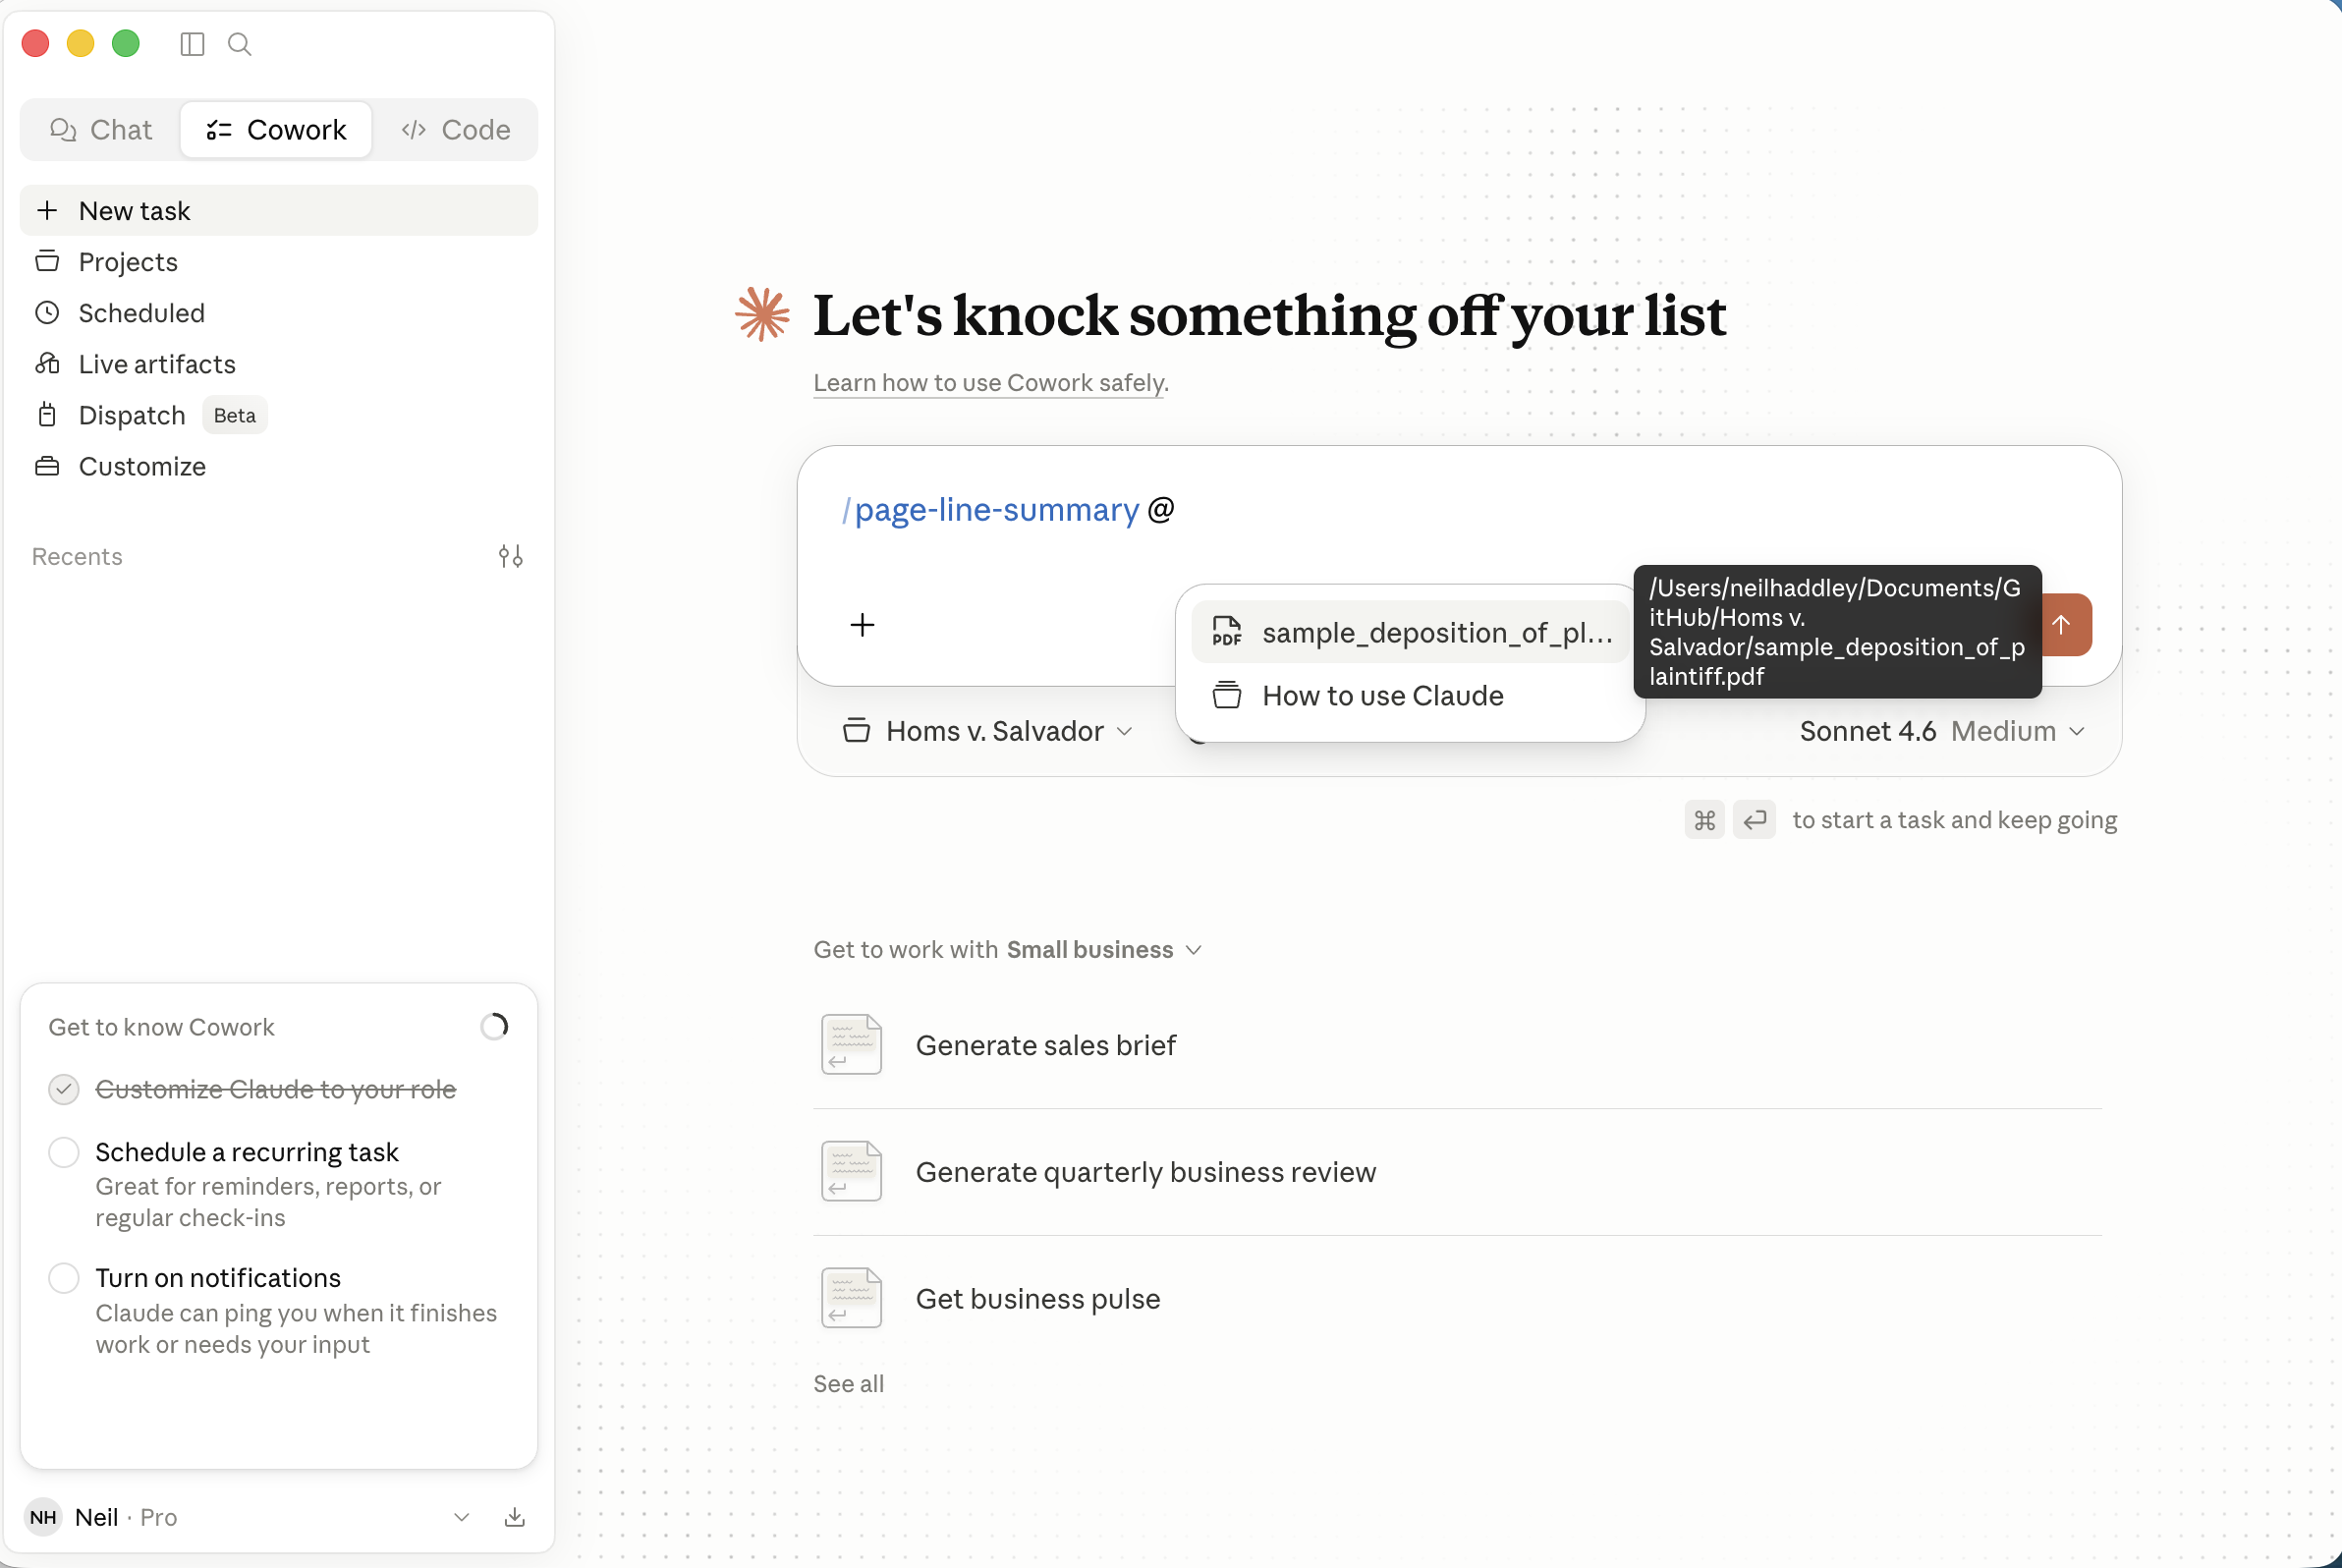This screenshot has height=1568, width=2342.
Task: Choose How to use Claude suggestion
Action: 1411,695
